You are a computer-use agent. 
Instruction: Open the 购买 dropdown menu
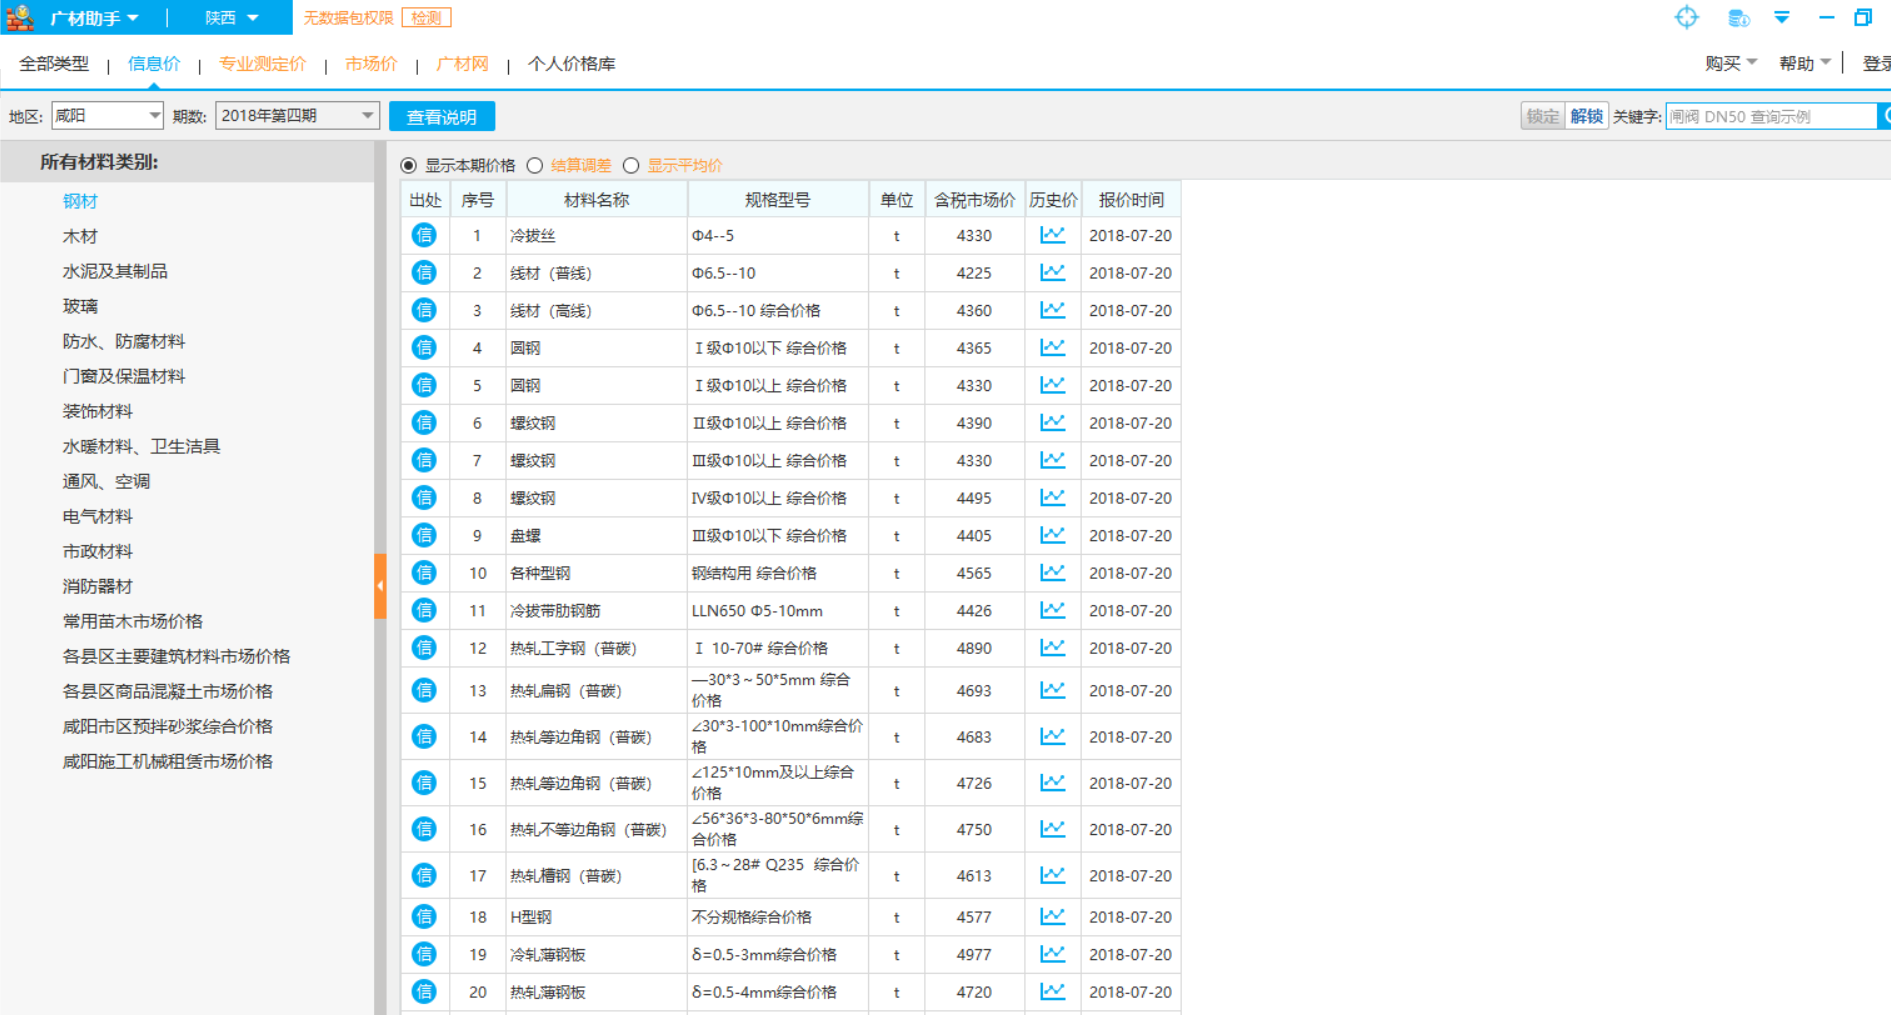tap(1731, 63)
